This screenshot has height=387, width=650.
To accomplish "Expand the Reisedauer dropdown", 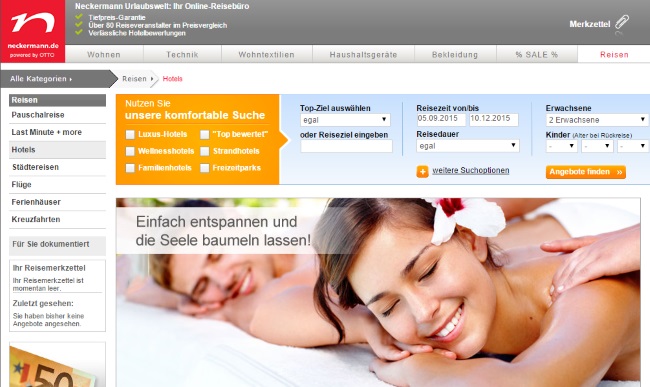I will (468, 146).
